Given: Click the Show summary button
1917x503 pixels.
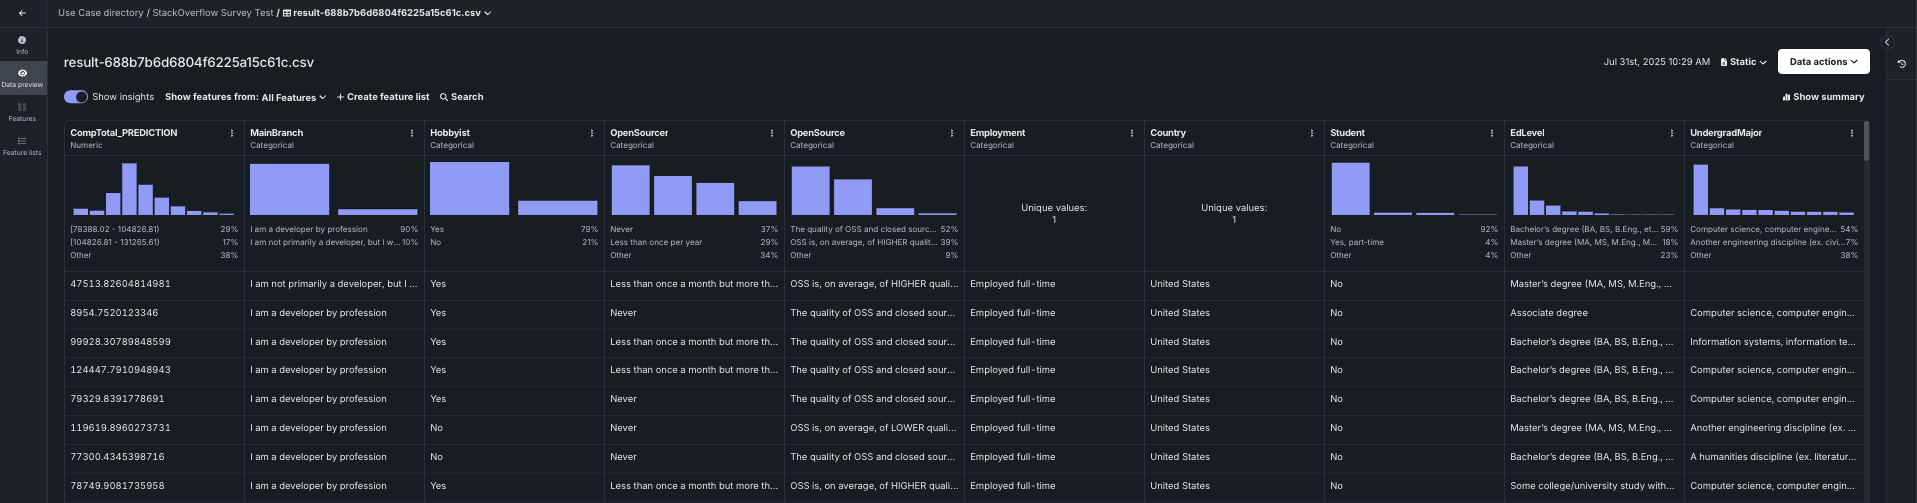Looking at the screenshot, I should (1823, 97).
